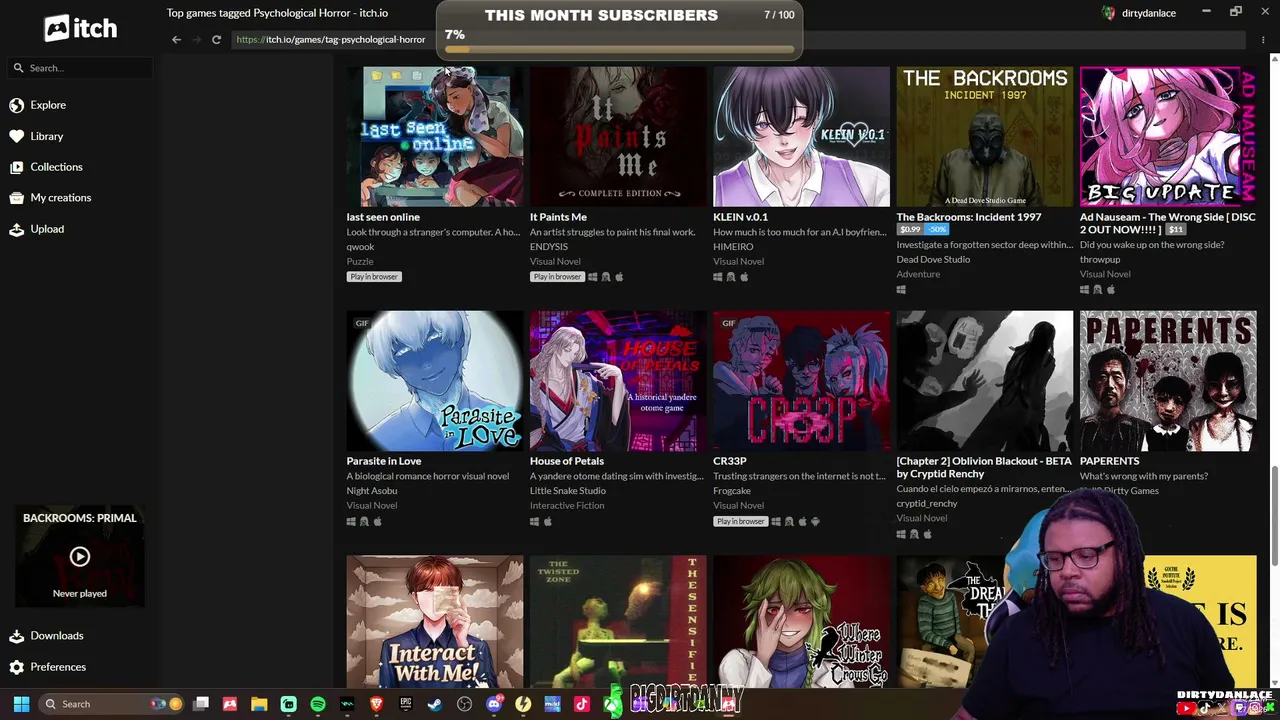Click the itch logo in the sidebar
1280x720 pixels.
(80, 28)
